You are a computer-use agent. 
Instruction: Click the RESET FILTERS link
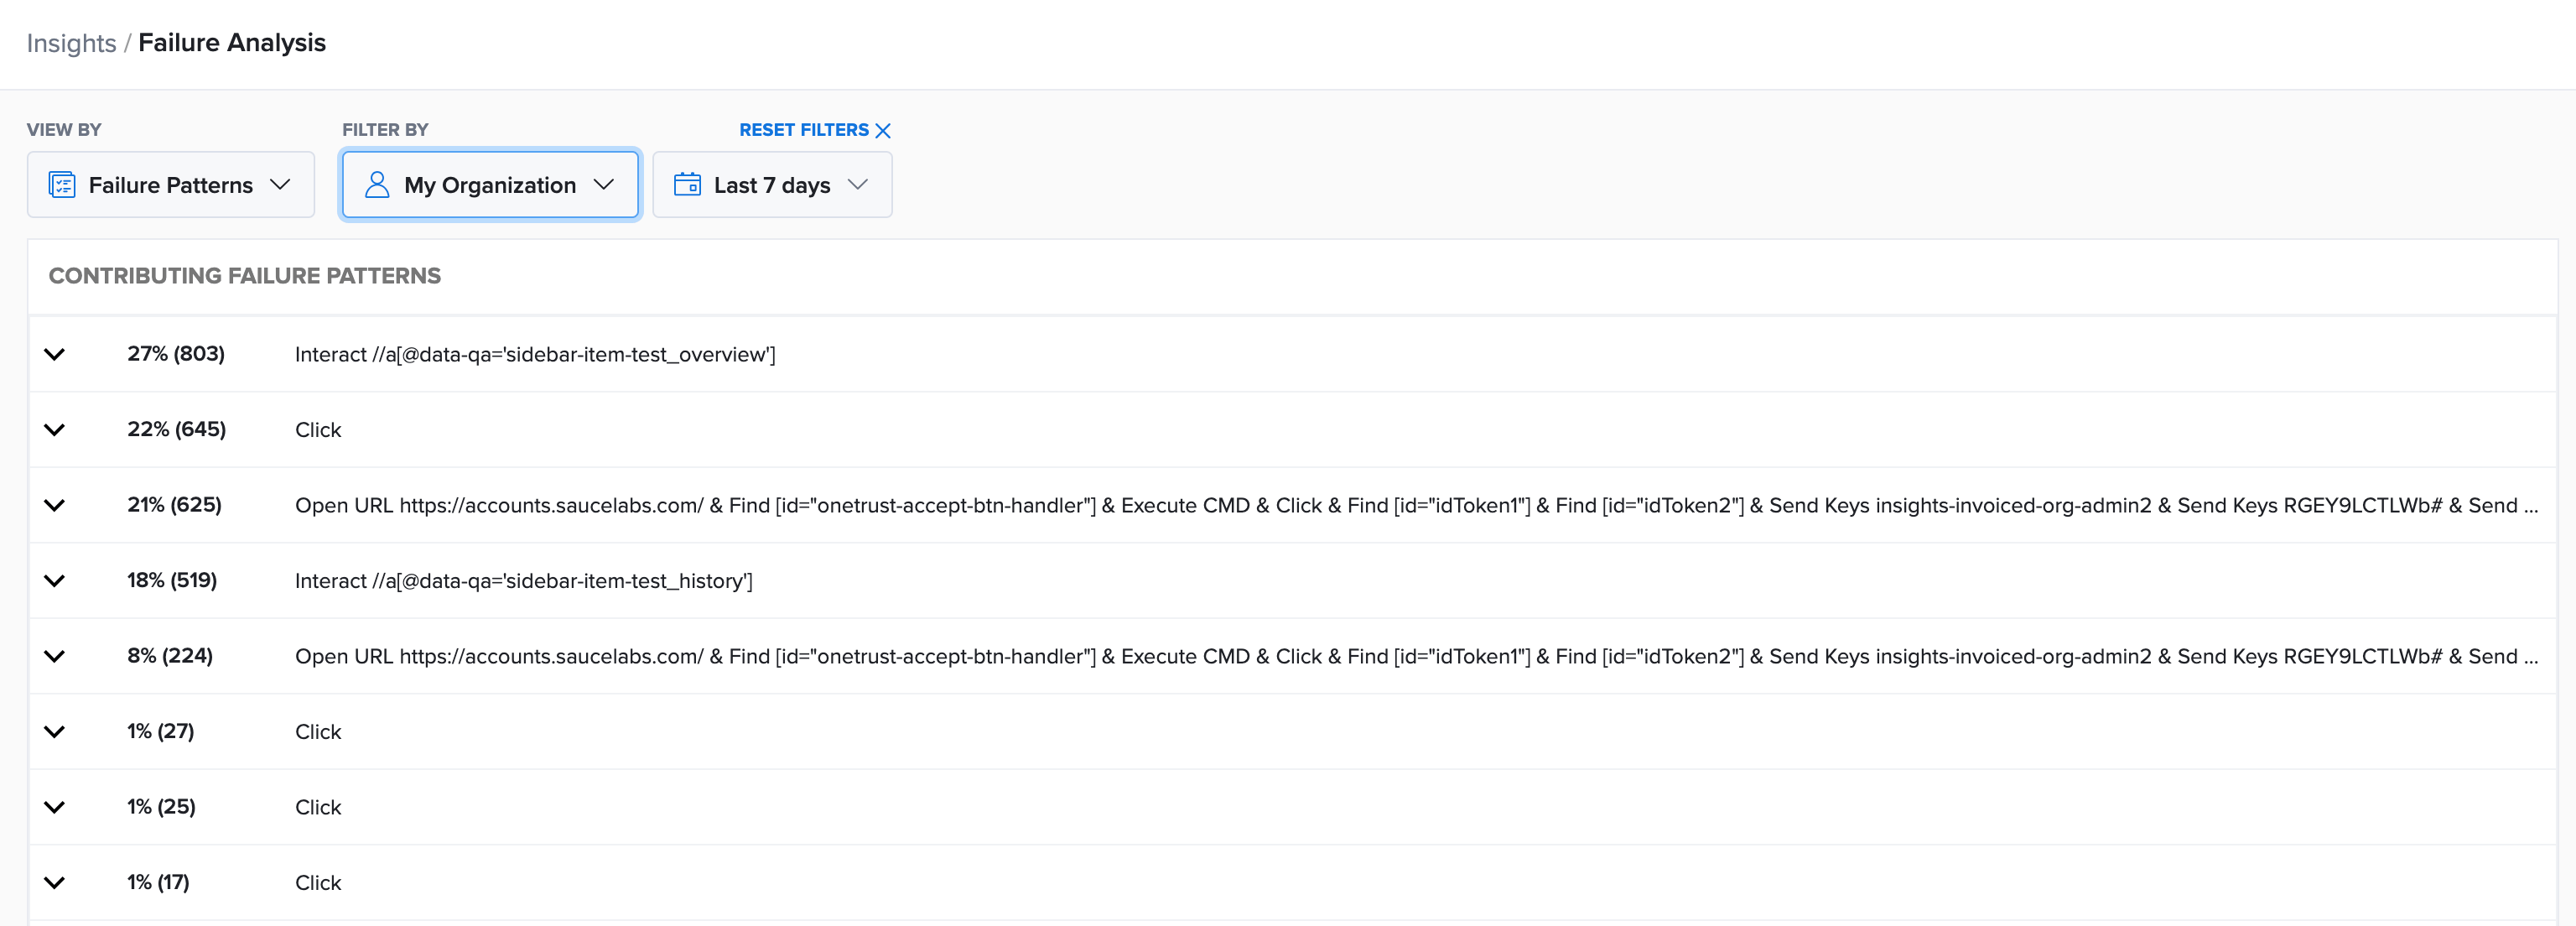coord(803,130)
